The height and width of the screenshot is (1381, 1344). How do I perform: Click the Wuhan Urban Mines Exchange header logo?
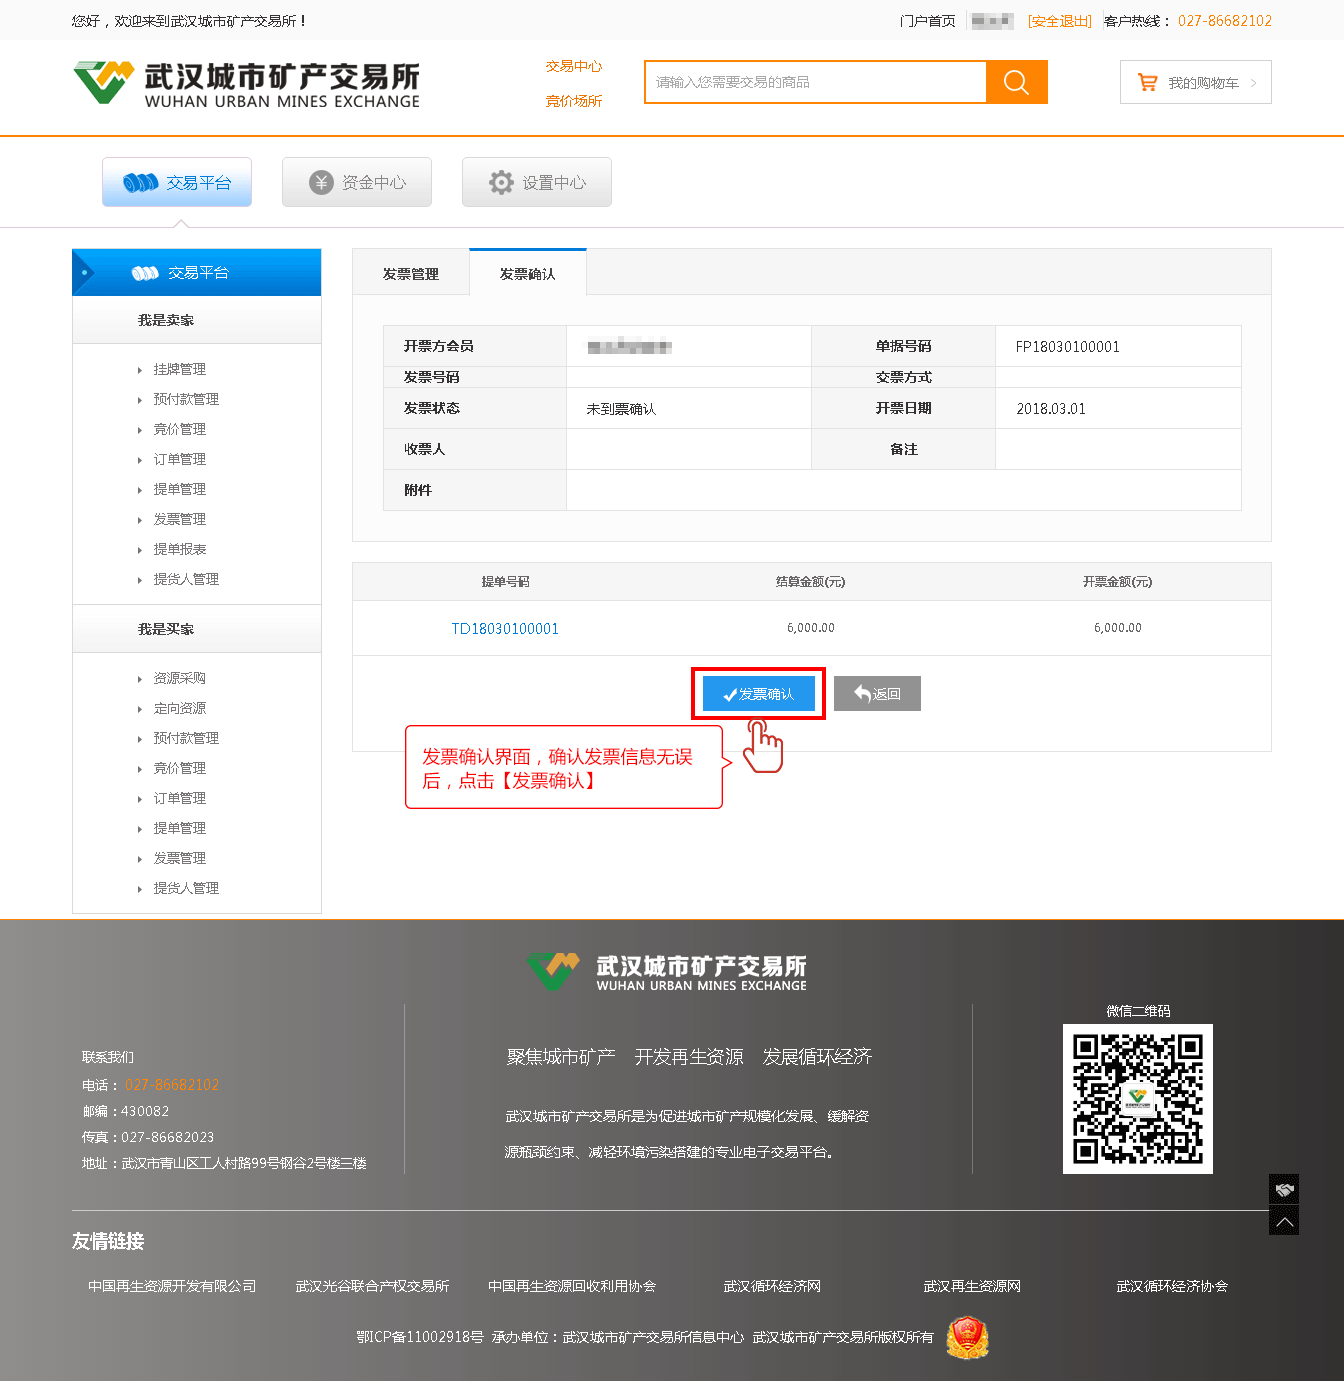[x=246, y=84]
